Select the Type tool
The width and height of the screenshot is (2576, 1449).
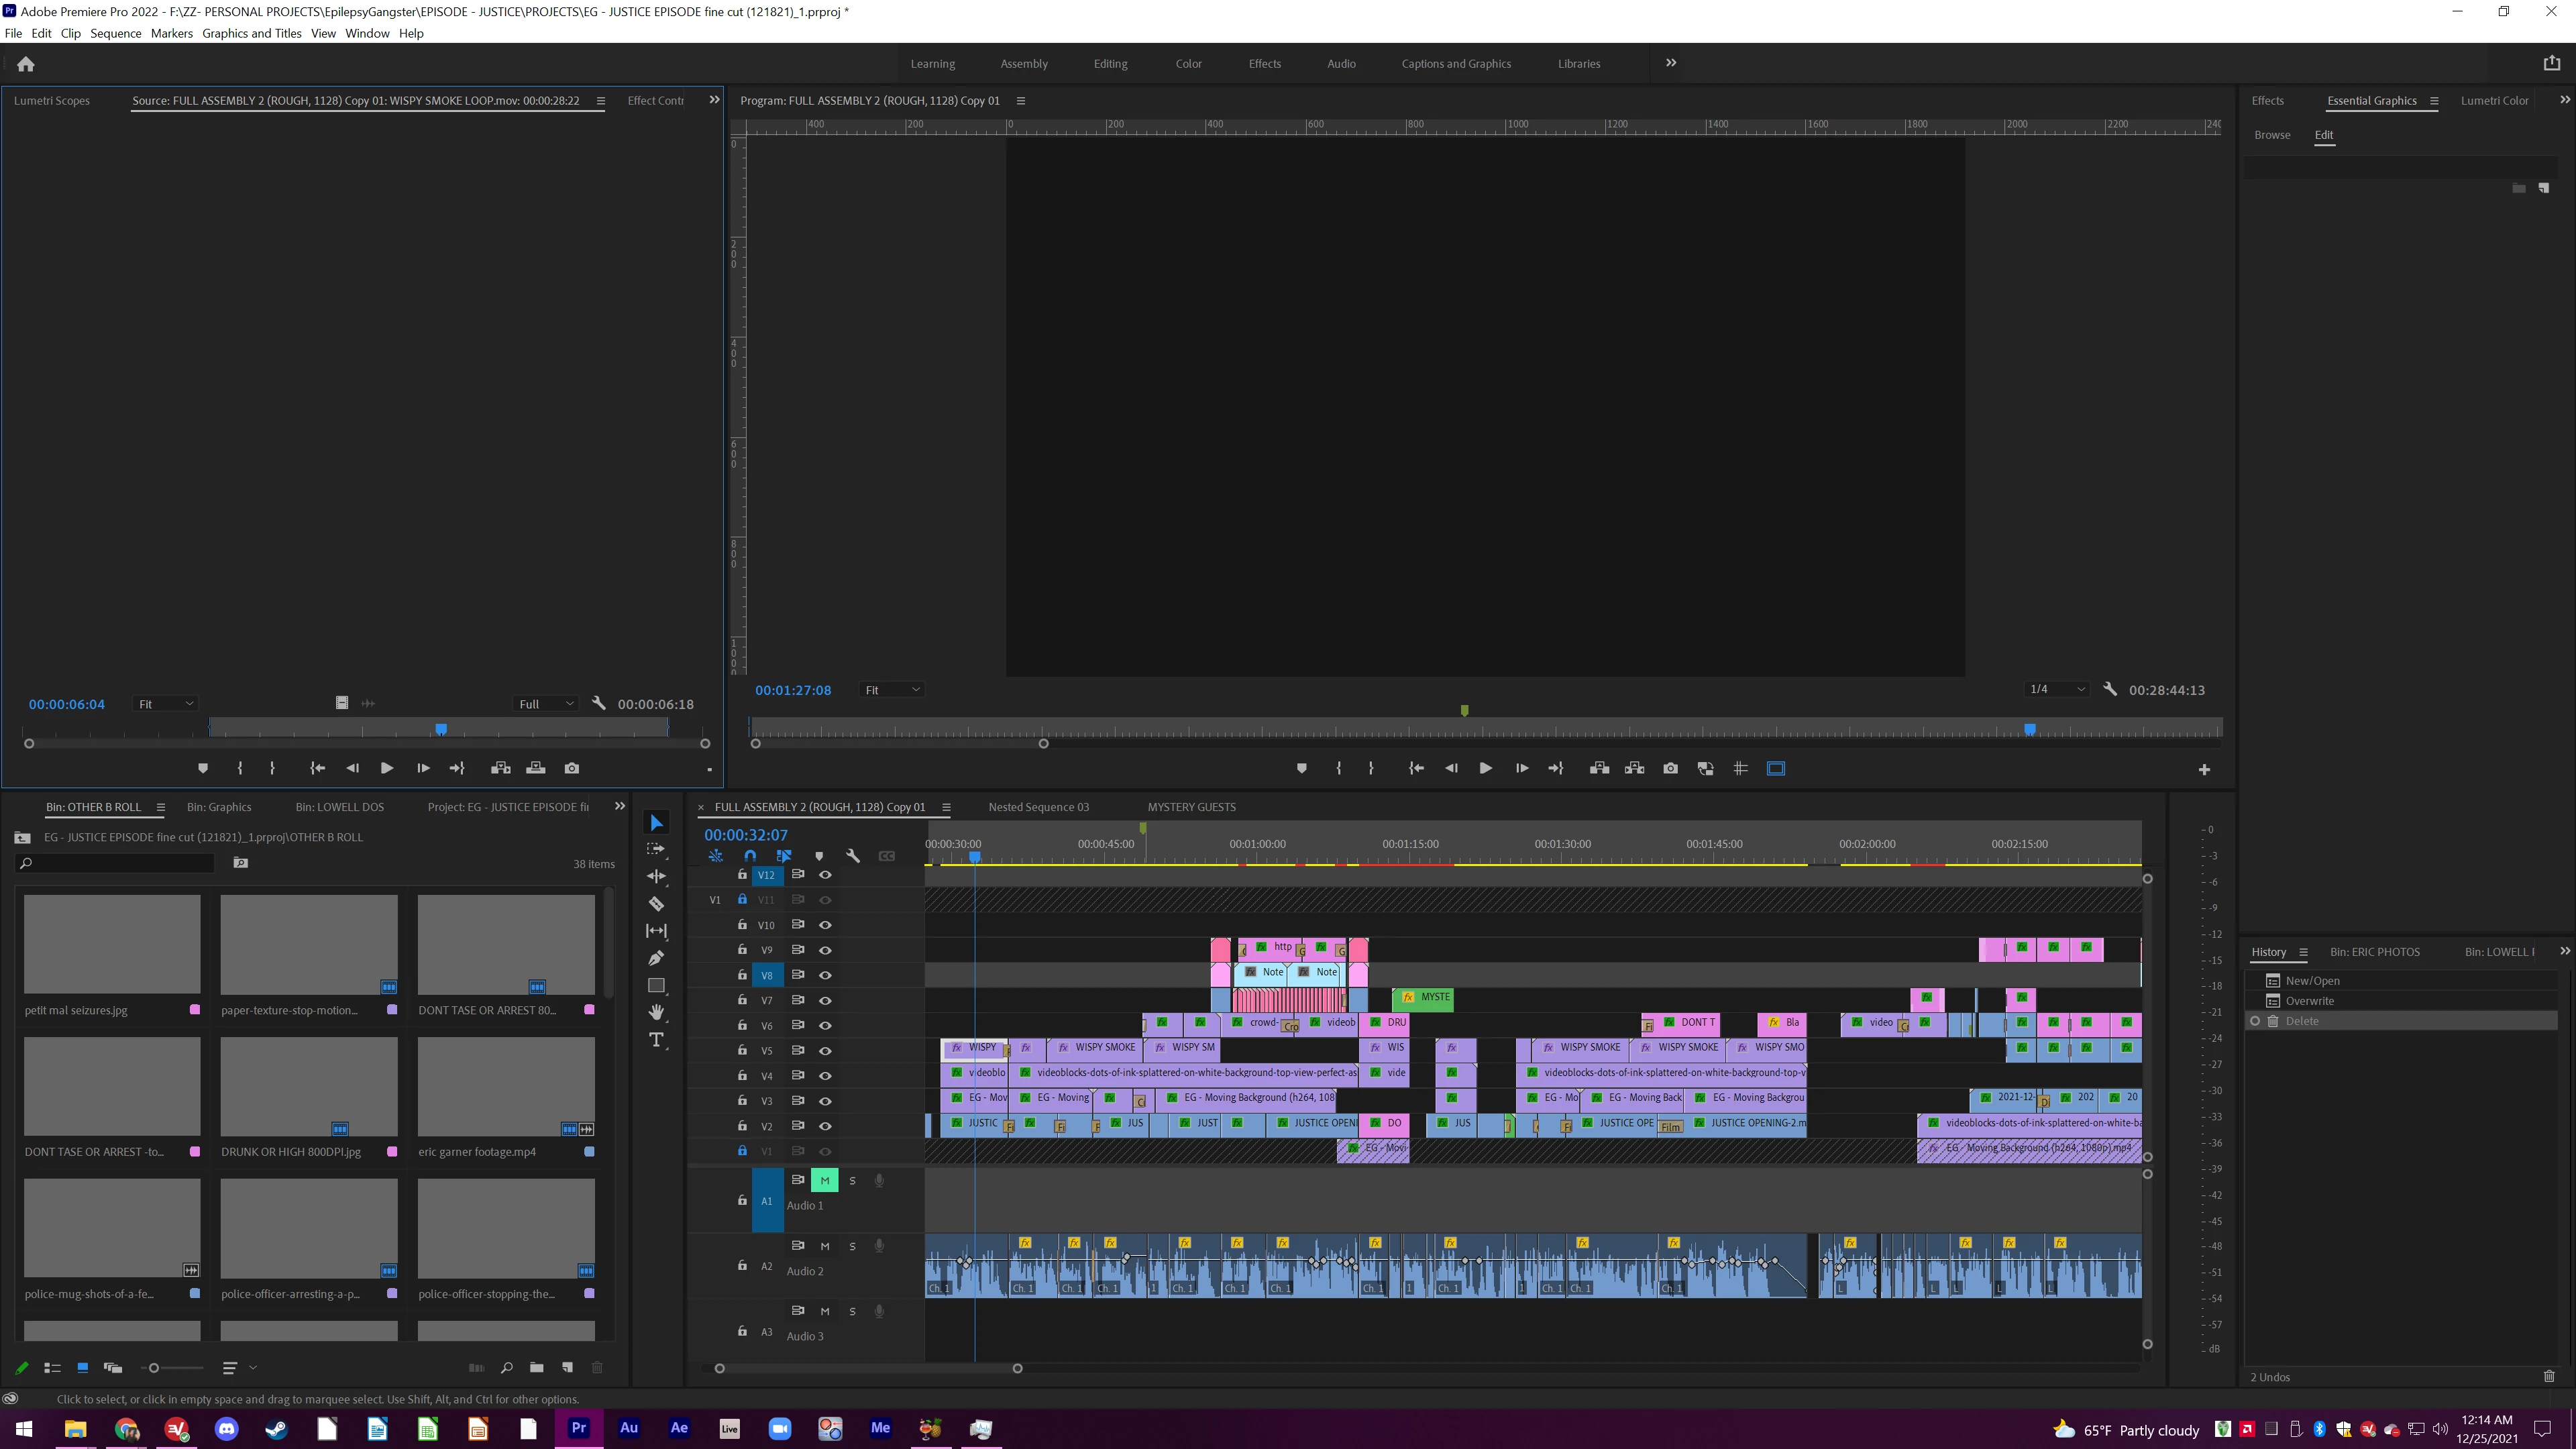click(x=656, y=1040)
